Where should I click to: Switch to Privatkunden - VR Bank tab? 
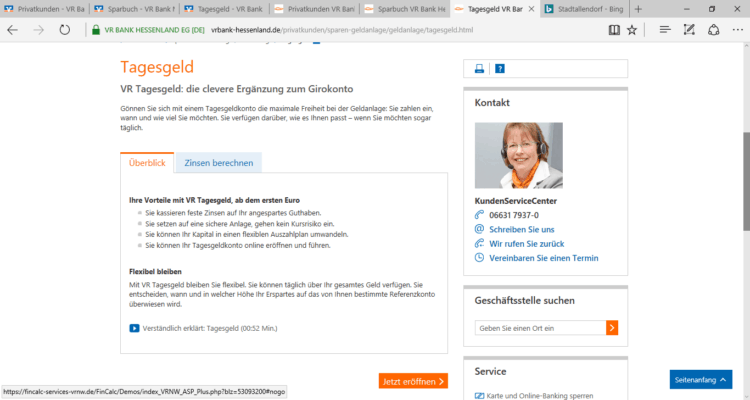pyautogui.click(x=44, y=9)
